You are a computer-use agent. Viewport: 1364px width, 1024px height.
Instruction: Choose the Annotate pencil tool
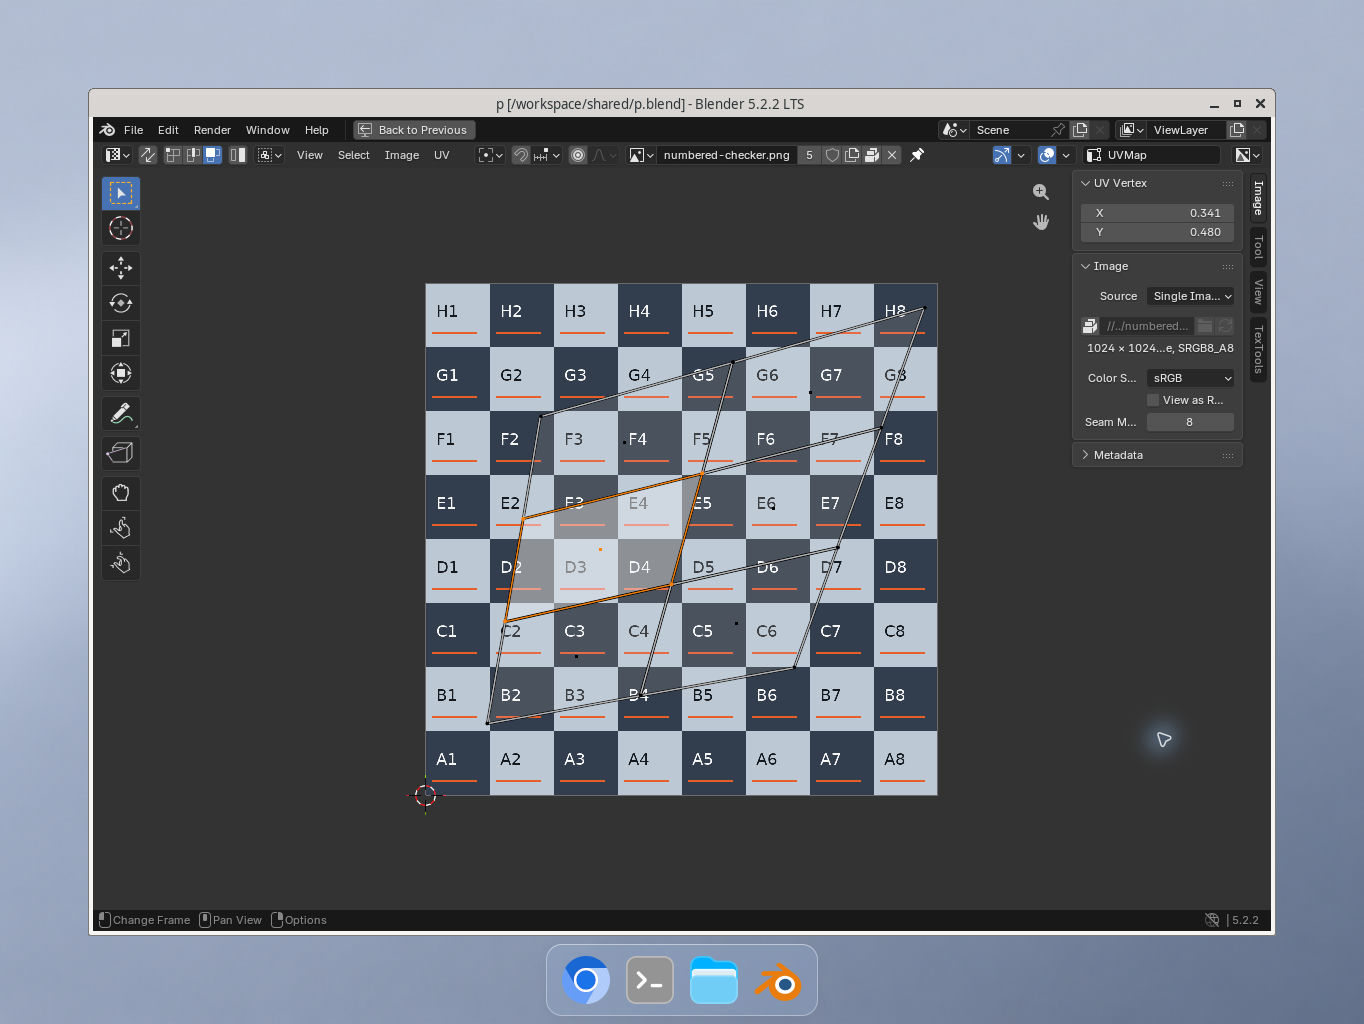(121, 413)
